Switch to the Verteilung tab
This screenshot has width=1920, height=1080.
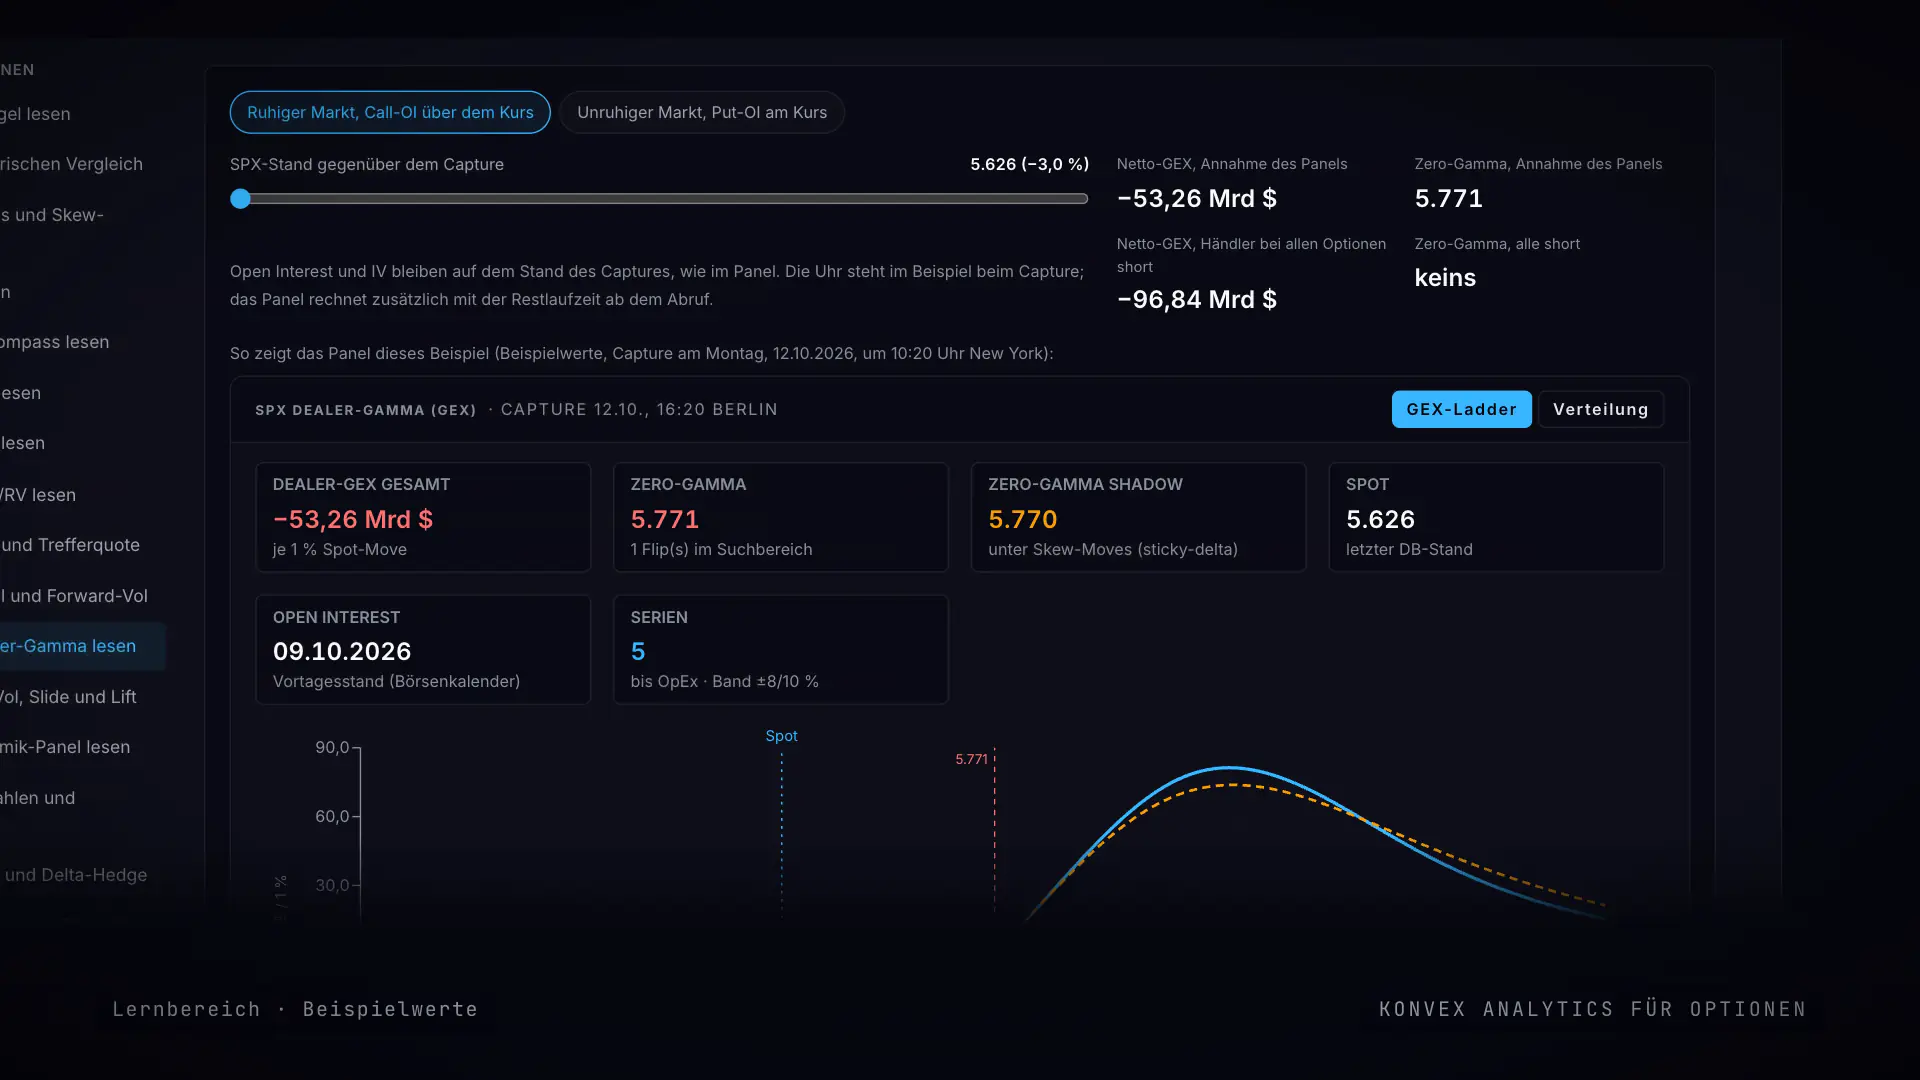pos(1600,409)
